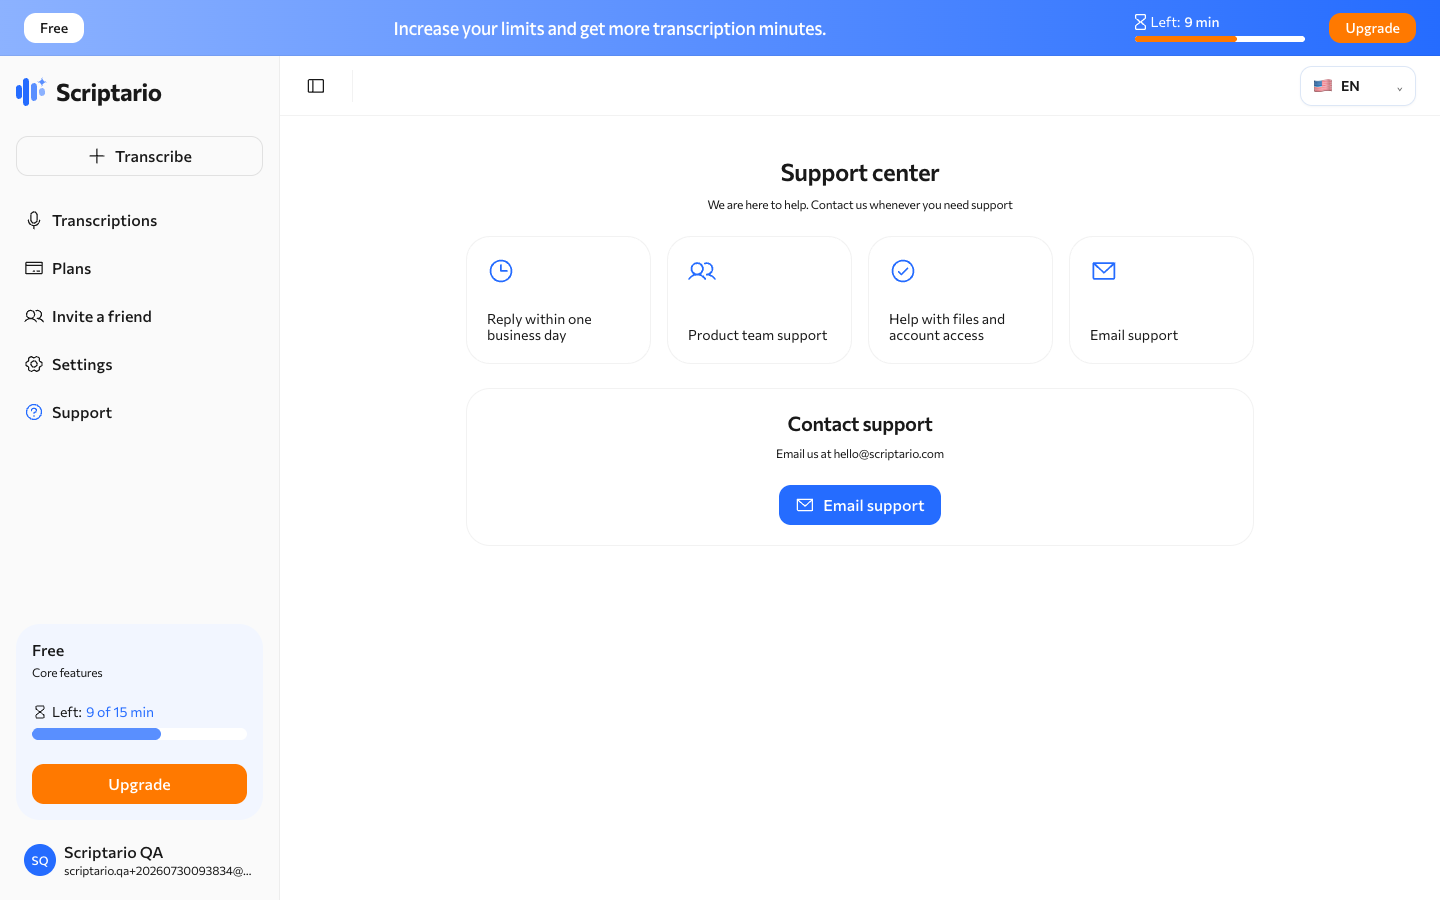Click the card icon beside Plans
1440x900 pixels.
click(x=34, y=268)
